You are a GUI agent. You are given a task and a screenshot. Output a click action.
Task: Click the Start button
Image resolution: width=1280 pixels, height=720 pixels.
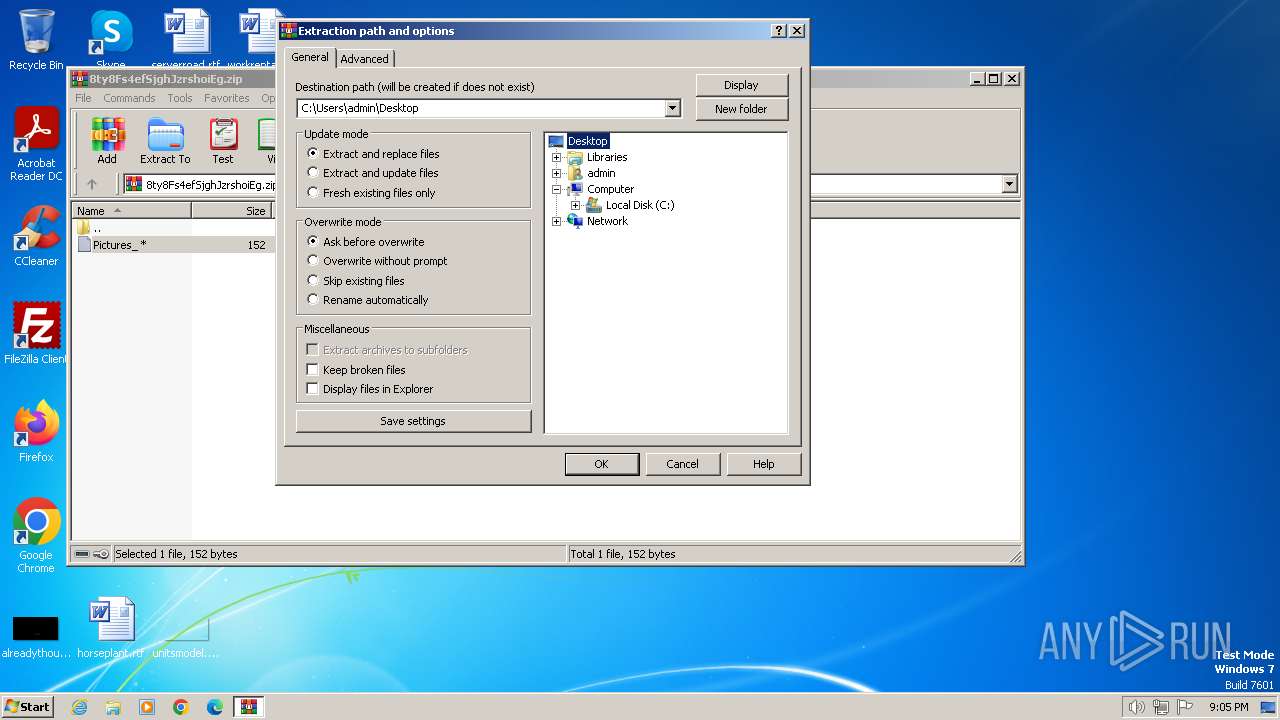tap(27, 707)
